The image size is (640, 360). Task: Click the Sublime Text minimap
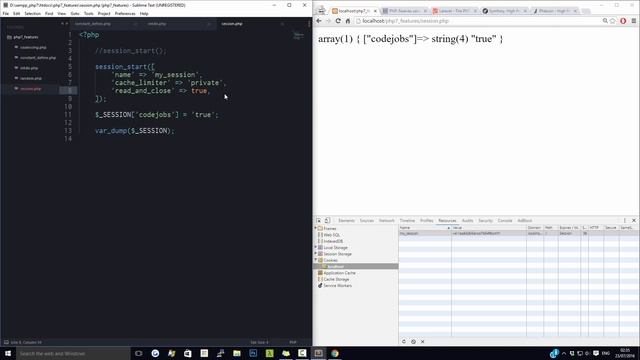click(298, 36)
